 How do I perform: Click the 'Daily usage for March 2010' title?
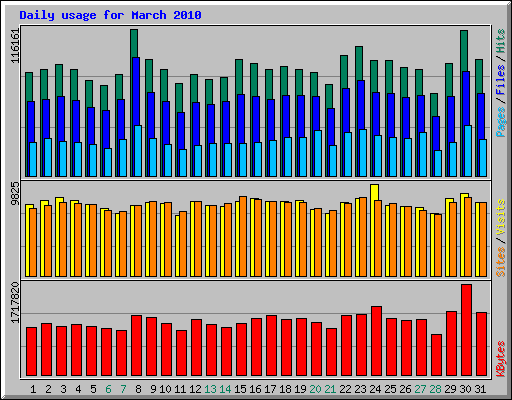110,15
